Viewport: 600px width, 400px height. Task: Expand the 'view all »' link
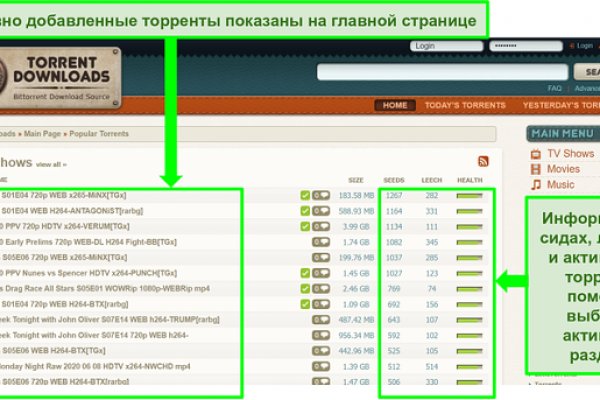pyautogui.click(x=52, y=164)
